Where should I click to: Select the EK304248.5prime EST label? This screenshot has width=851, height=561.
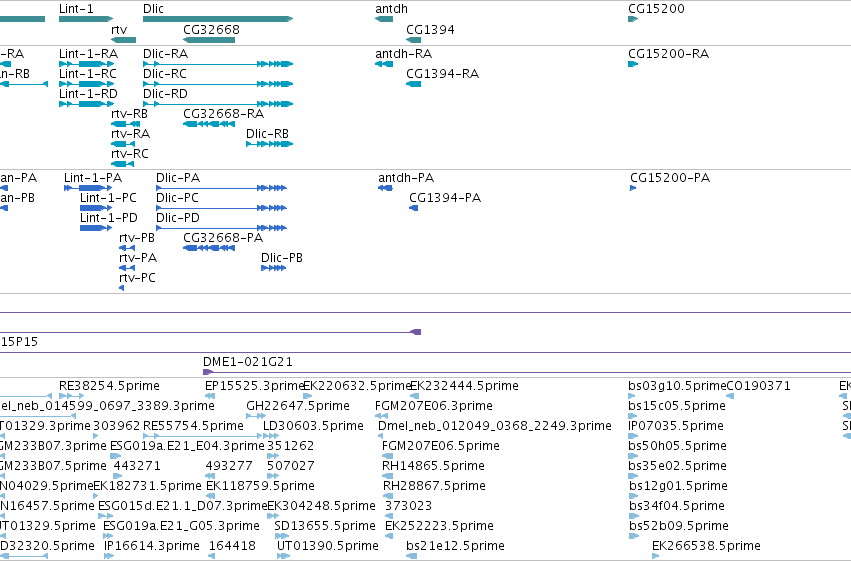(321, 506)
